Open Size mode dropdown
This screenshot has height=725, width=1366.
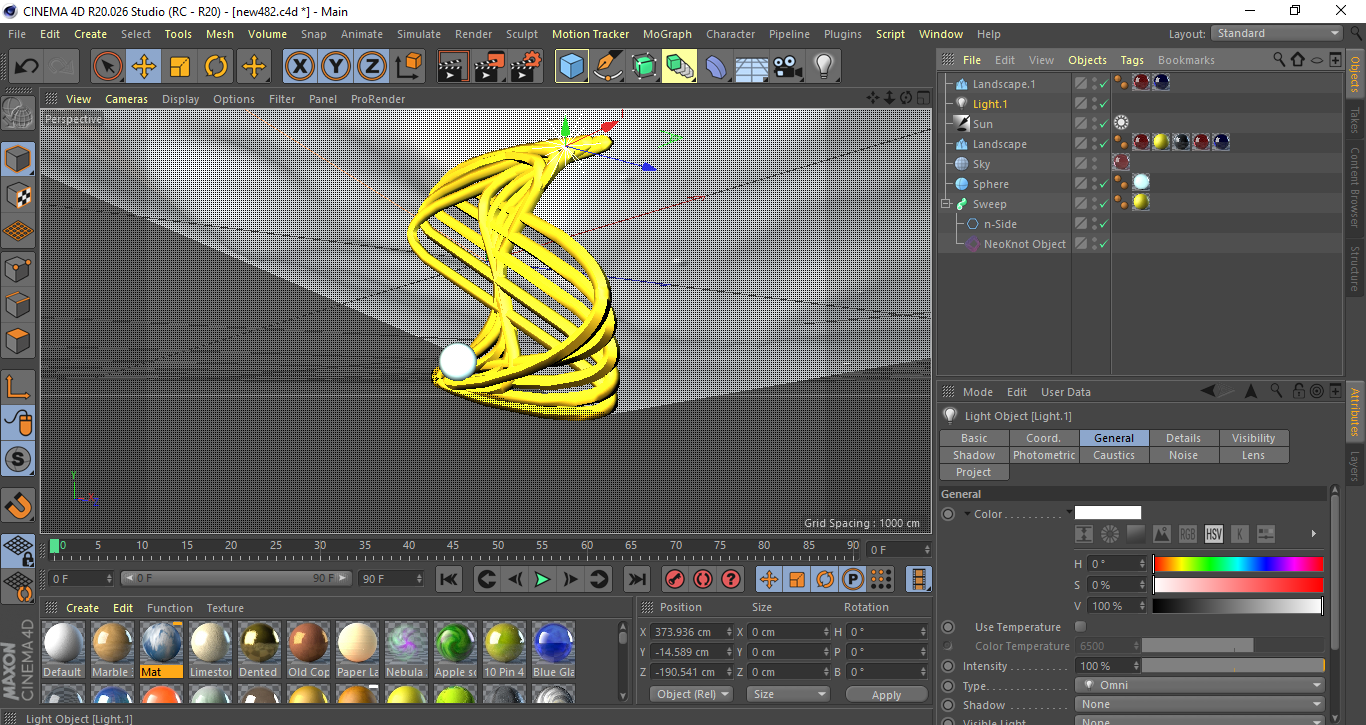click(788, 694)
